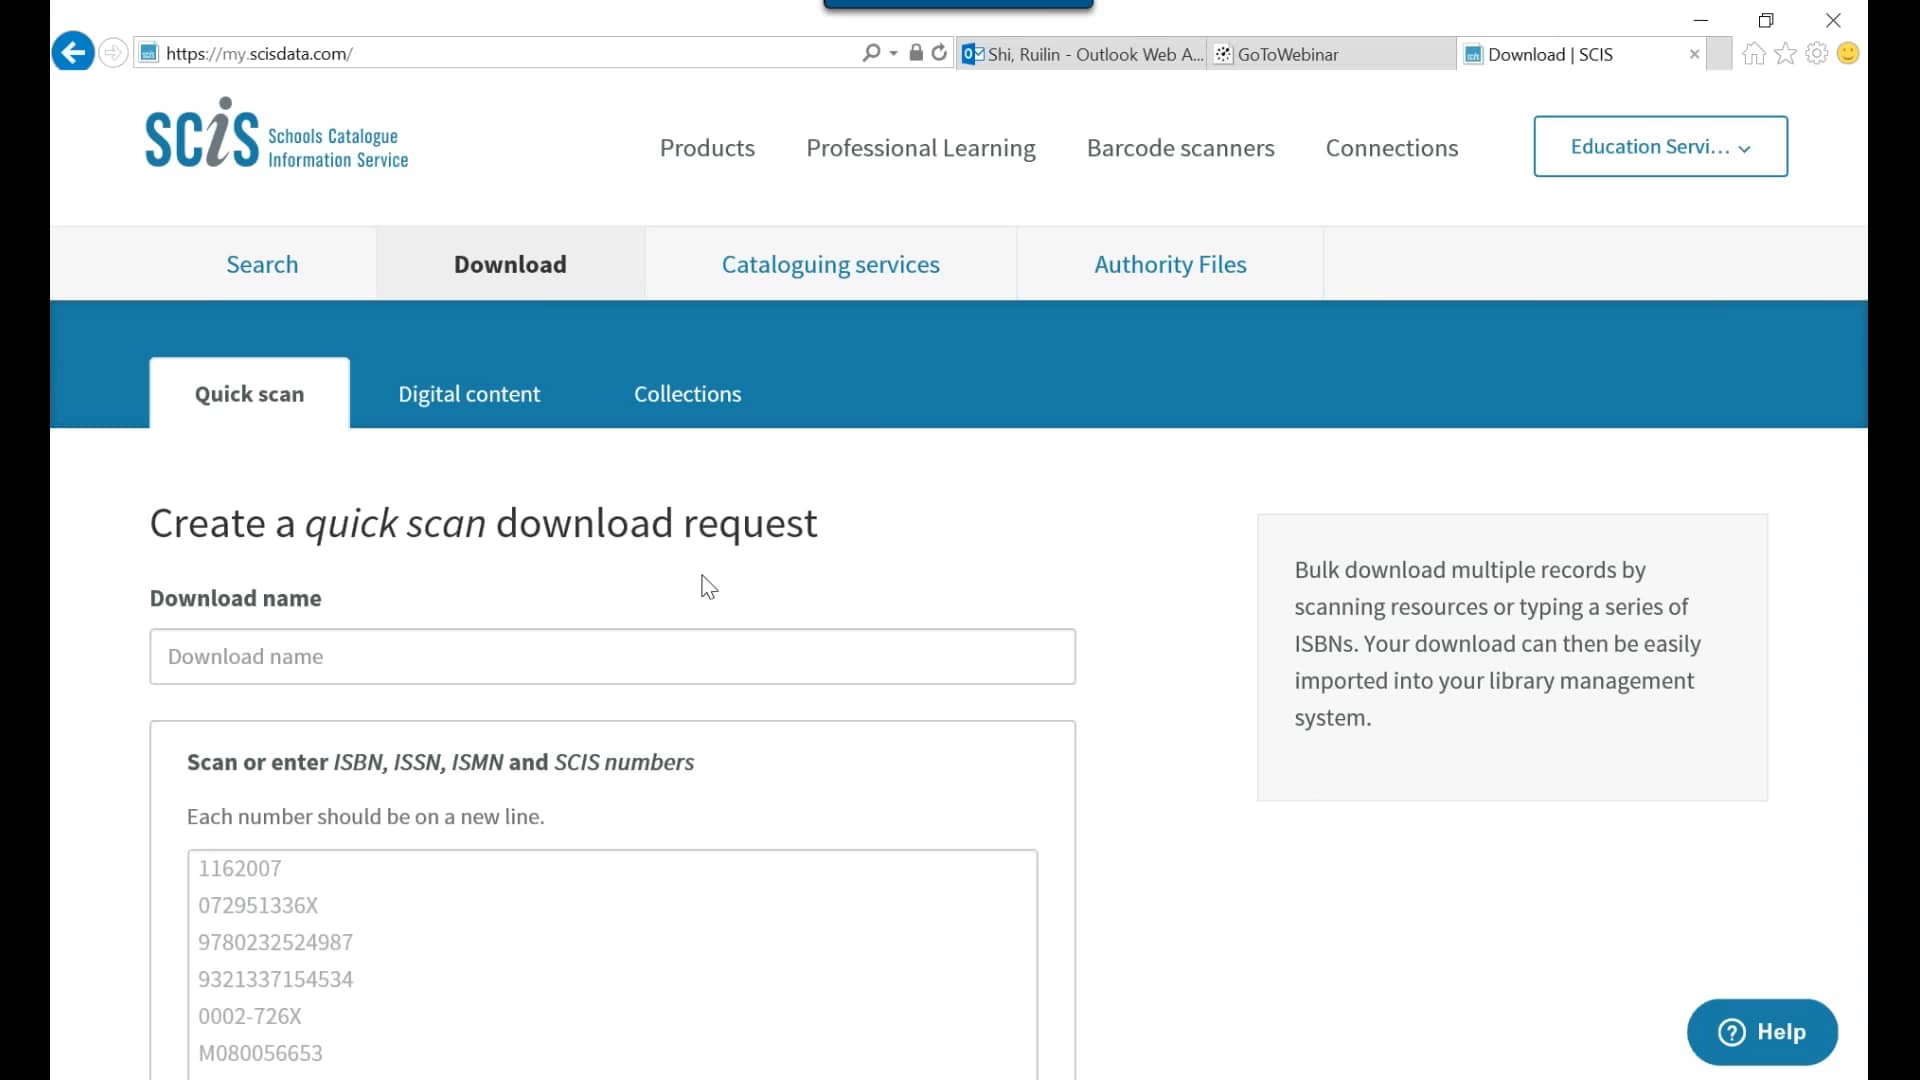Close the Download SCIS tab

coord(1693,54)
